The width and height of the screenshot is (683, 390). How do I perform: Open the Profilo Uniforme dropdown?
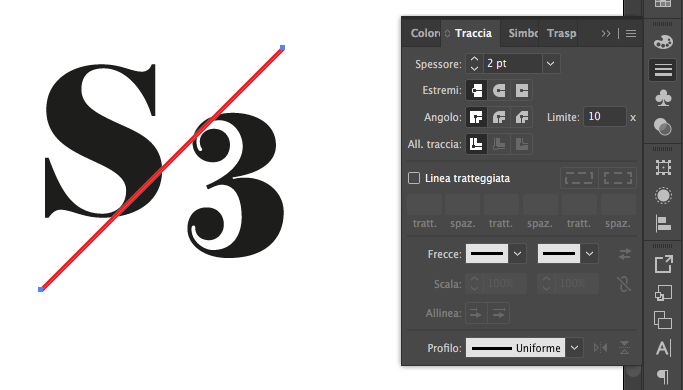pyautogui.click(x=574, y=348)
